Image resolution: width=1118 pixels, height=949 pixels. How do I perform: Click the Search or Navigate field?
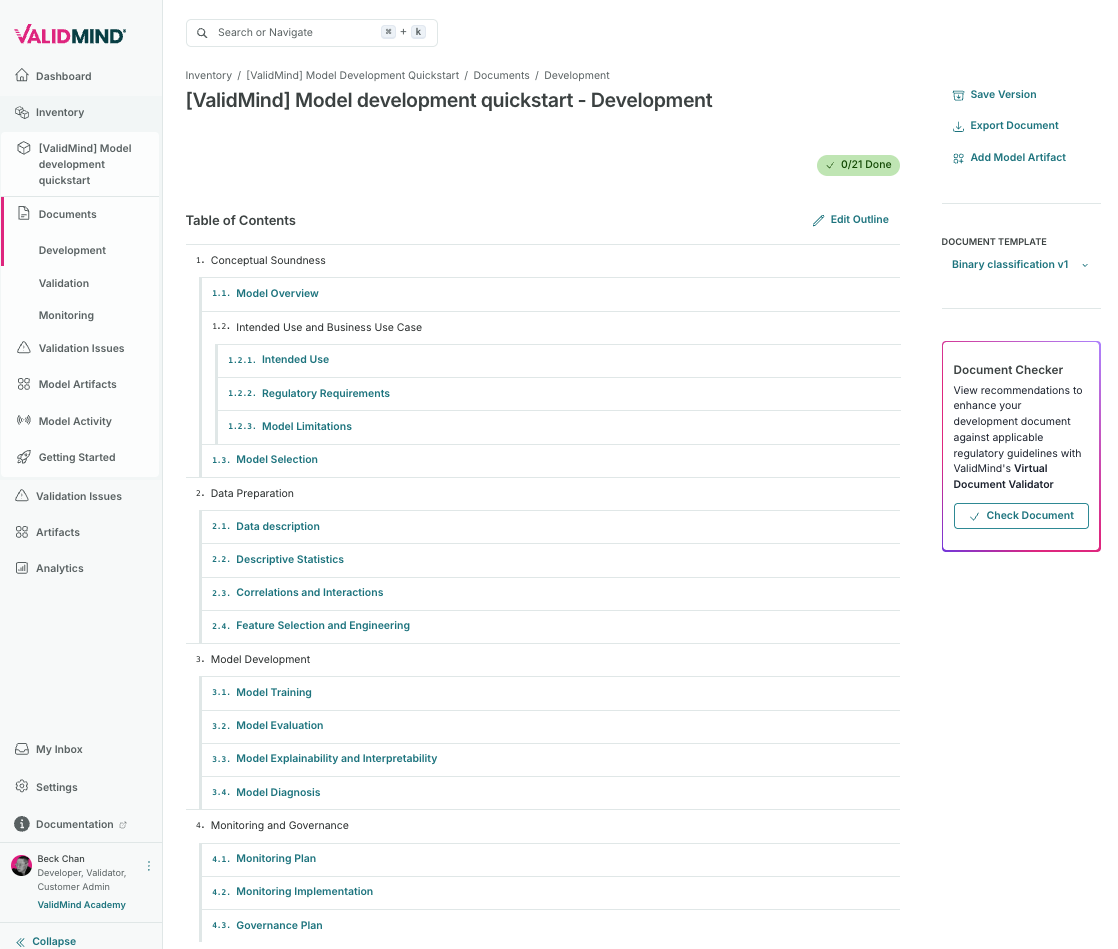[312, 33]
